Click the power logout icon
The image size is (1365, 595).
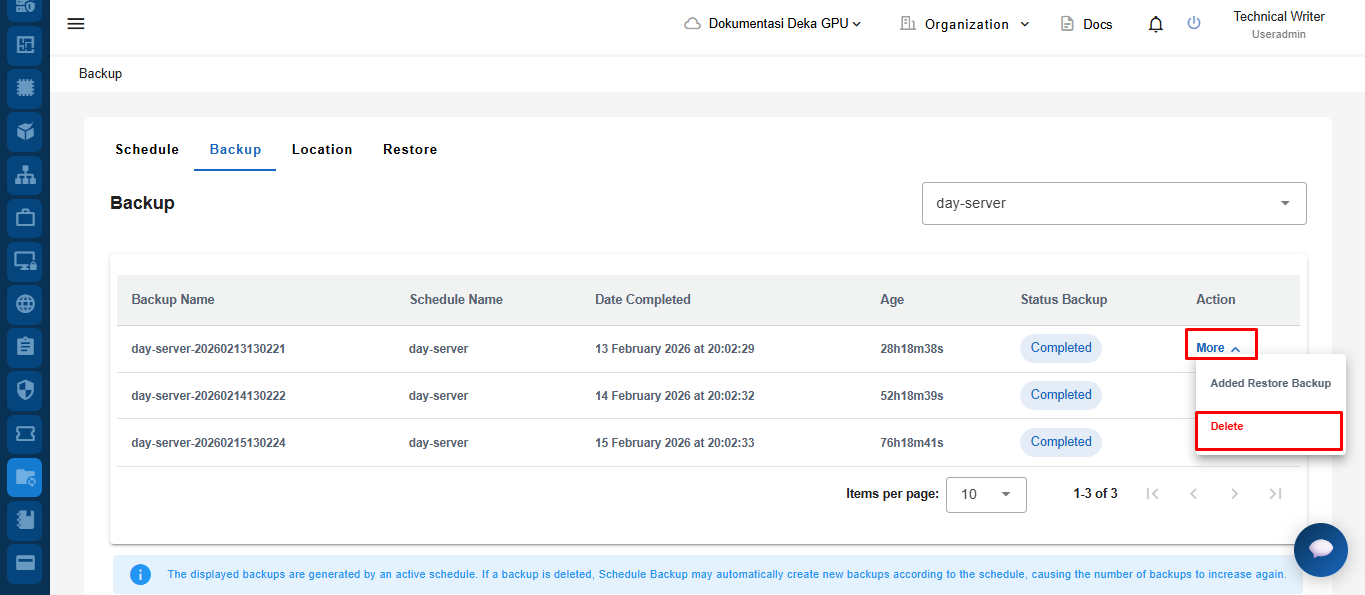point(1193,24)
